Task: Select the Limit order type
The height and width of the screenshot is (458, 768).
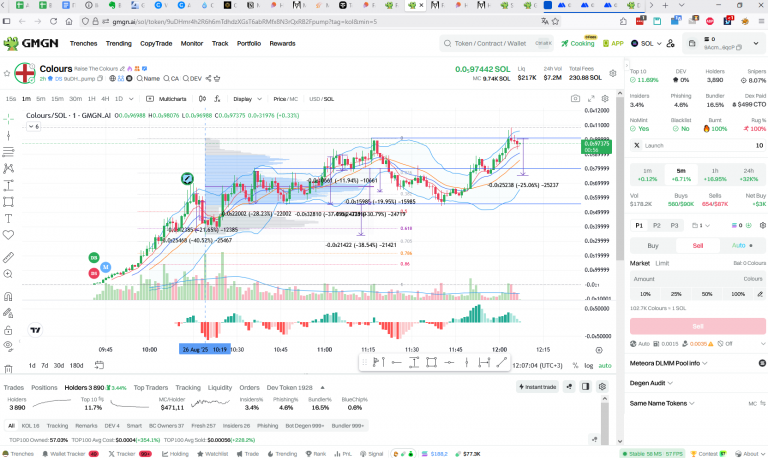Action: [x=662, y=263]
